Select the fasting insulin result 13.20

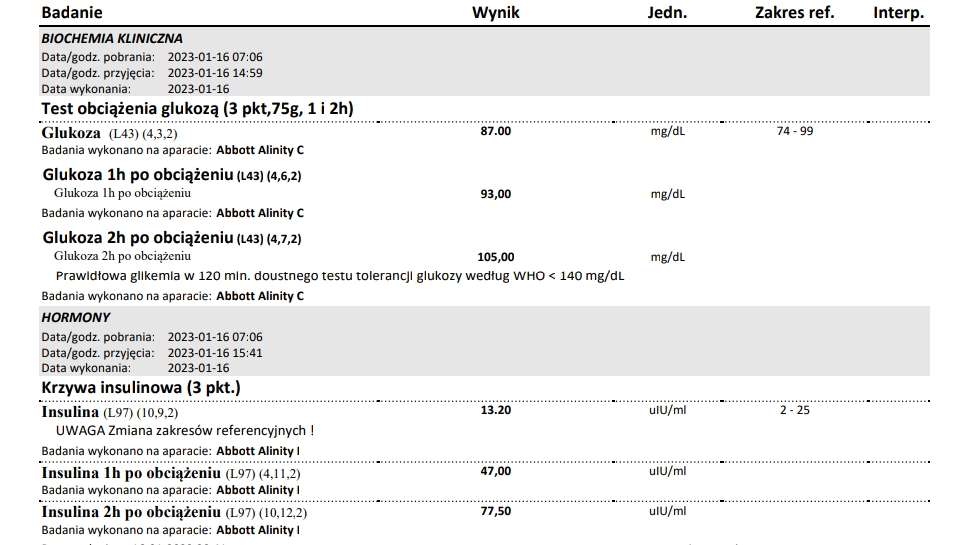click(x=496, y=410)
